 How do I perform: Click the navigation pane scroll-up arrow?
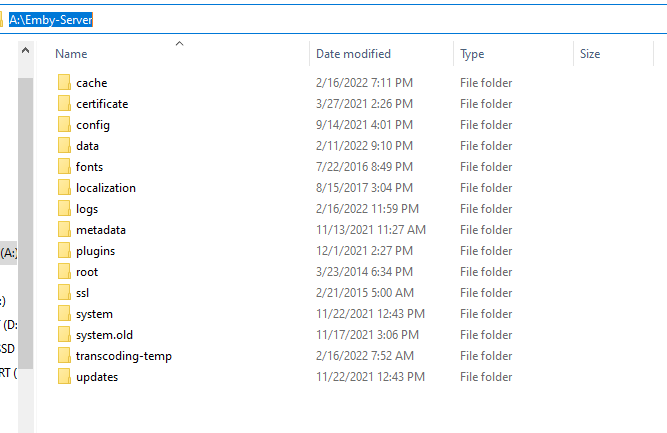coord(26,51)
